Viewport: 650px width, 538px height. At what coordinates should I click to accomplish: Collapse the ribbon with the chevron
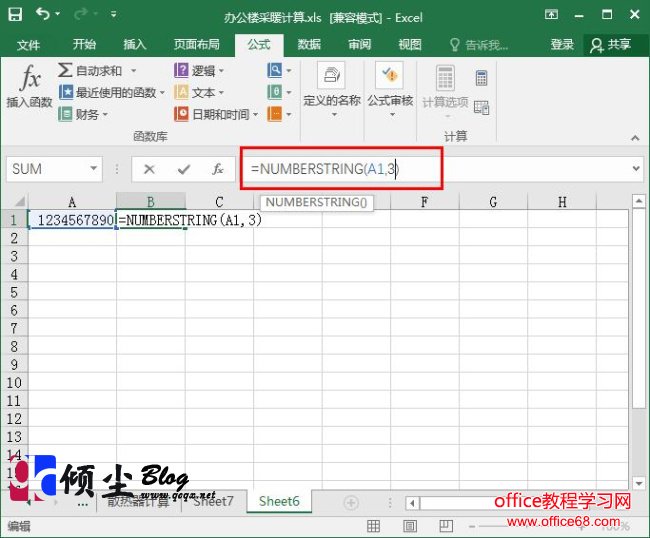[x=635, y=138]
